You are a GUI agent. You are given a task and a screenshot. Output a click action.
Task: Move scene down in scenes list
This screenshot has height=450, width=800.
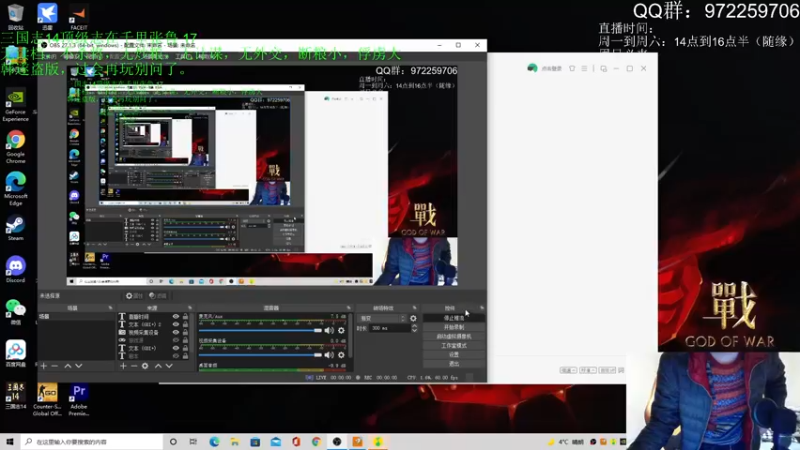tap(79, 366)
